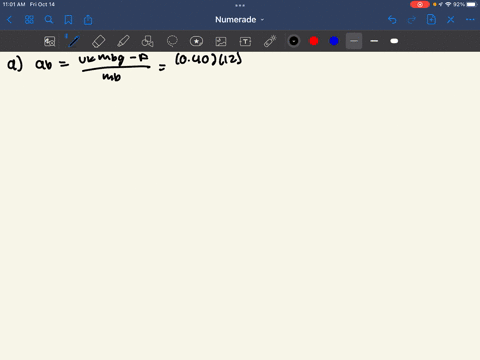This screenshot has width=480, height=360.
Task: Open the search magnifier icon
Action: click(x=49, y=20)
